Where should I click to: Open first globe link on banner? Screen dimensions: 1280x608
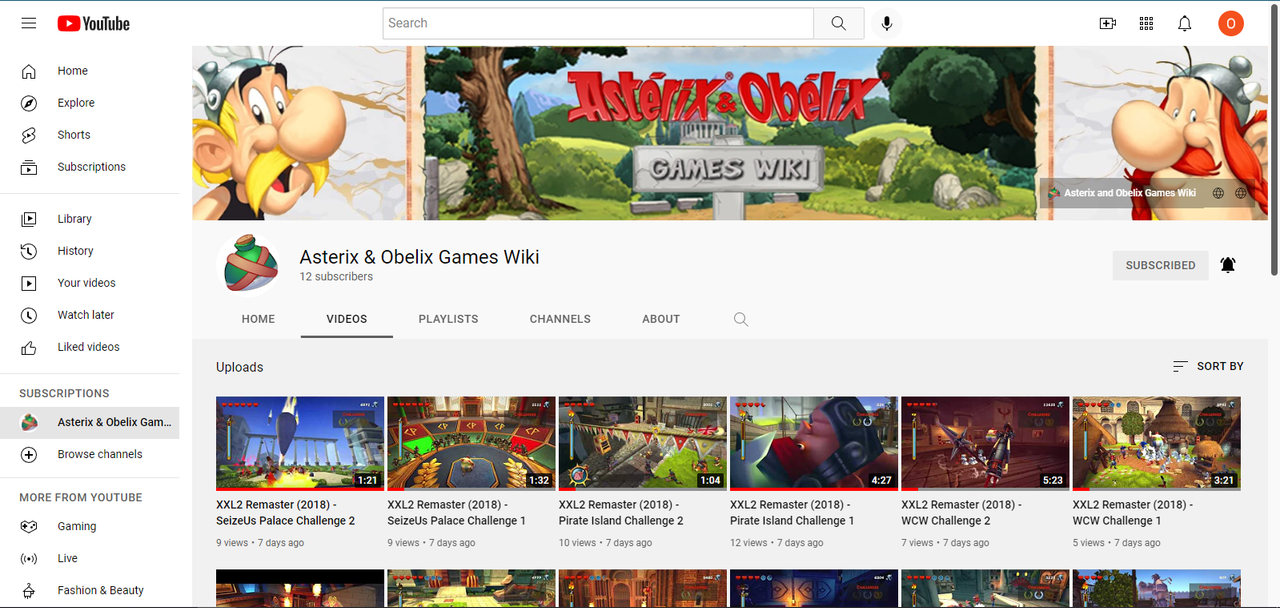1218,193
